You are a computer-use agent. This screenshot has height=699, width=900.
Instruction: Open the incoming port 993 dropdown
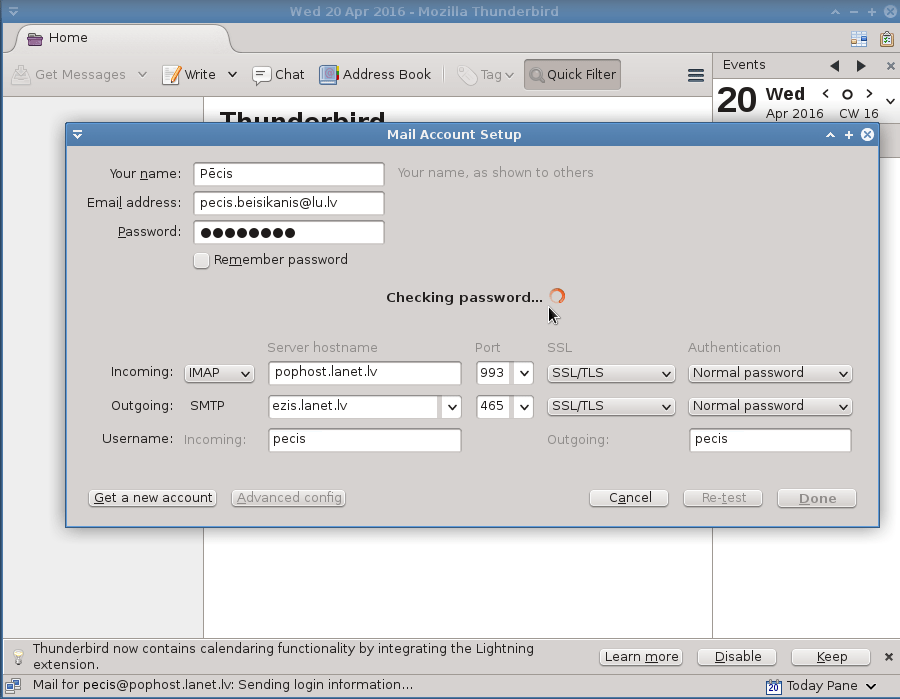click(x=523, y=373)
